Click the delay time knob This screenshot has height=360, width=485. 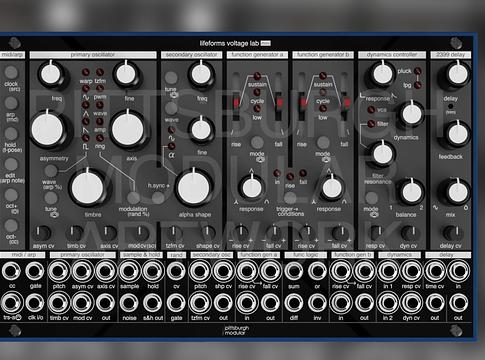click(457, 74)
